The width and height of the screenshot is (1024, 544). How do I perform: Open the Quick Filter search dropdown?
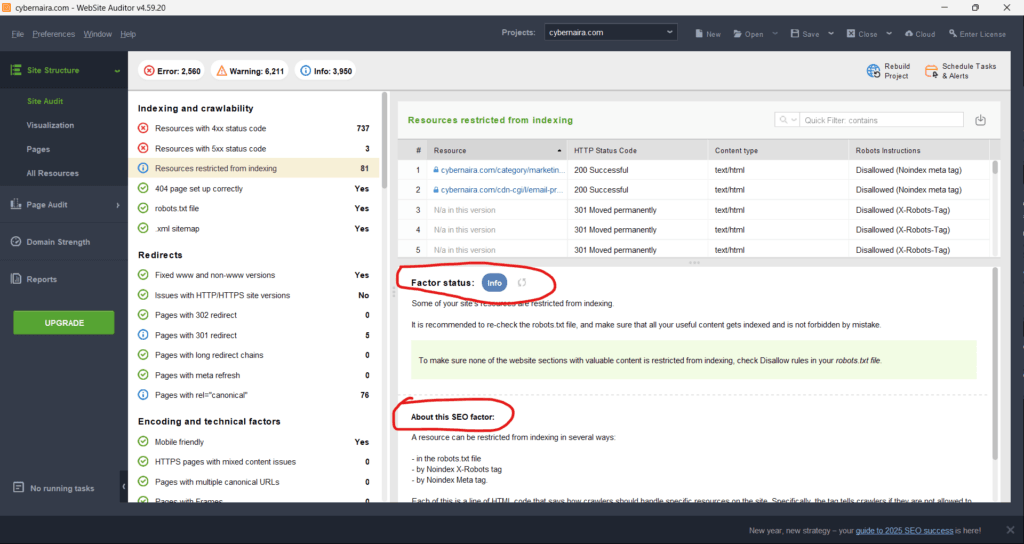point(787,120)
